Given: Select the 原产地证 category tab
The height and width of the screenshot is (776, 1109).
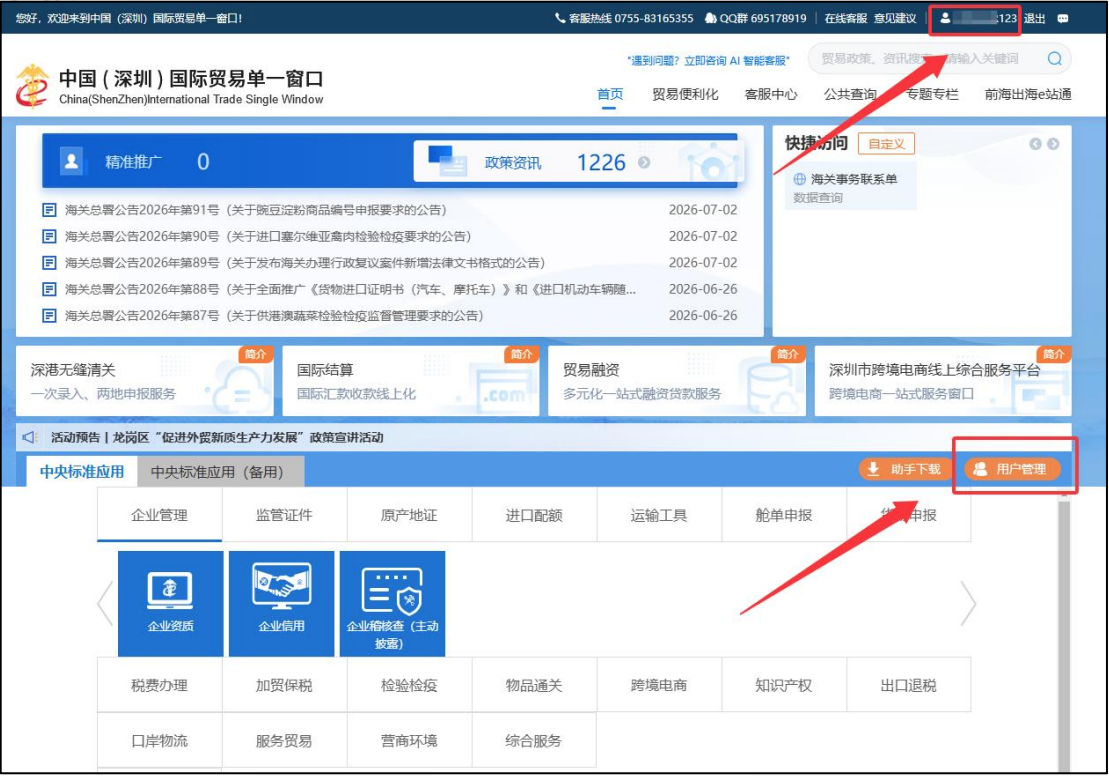Looking at the screenshot, I should pyautogui.click(x=409, y=515).
